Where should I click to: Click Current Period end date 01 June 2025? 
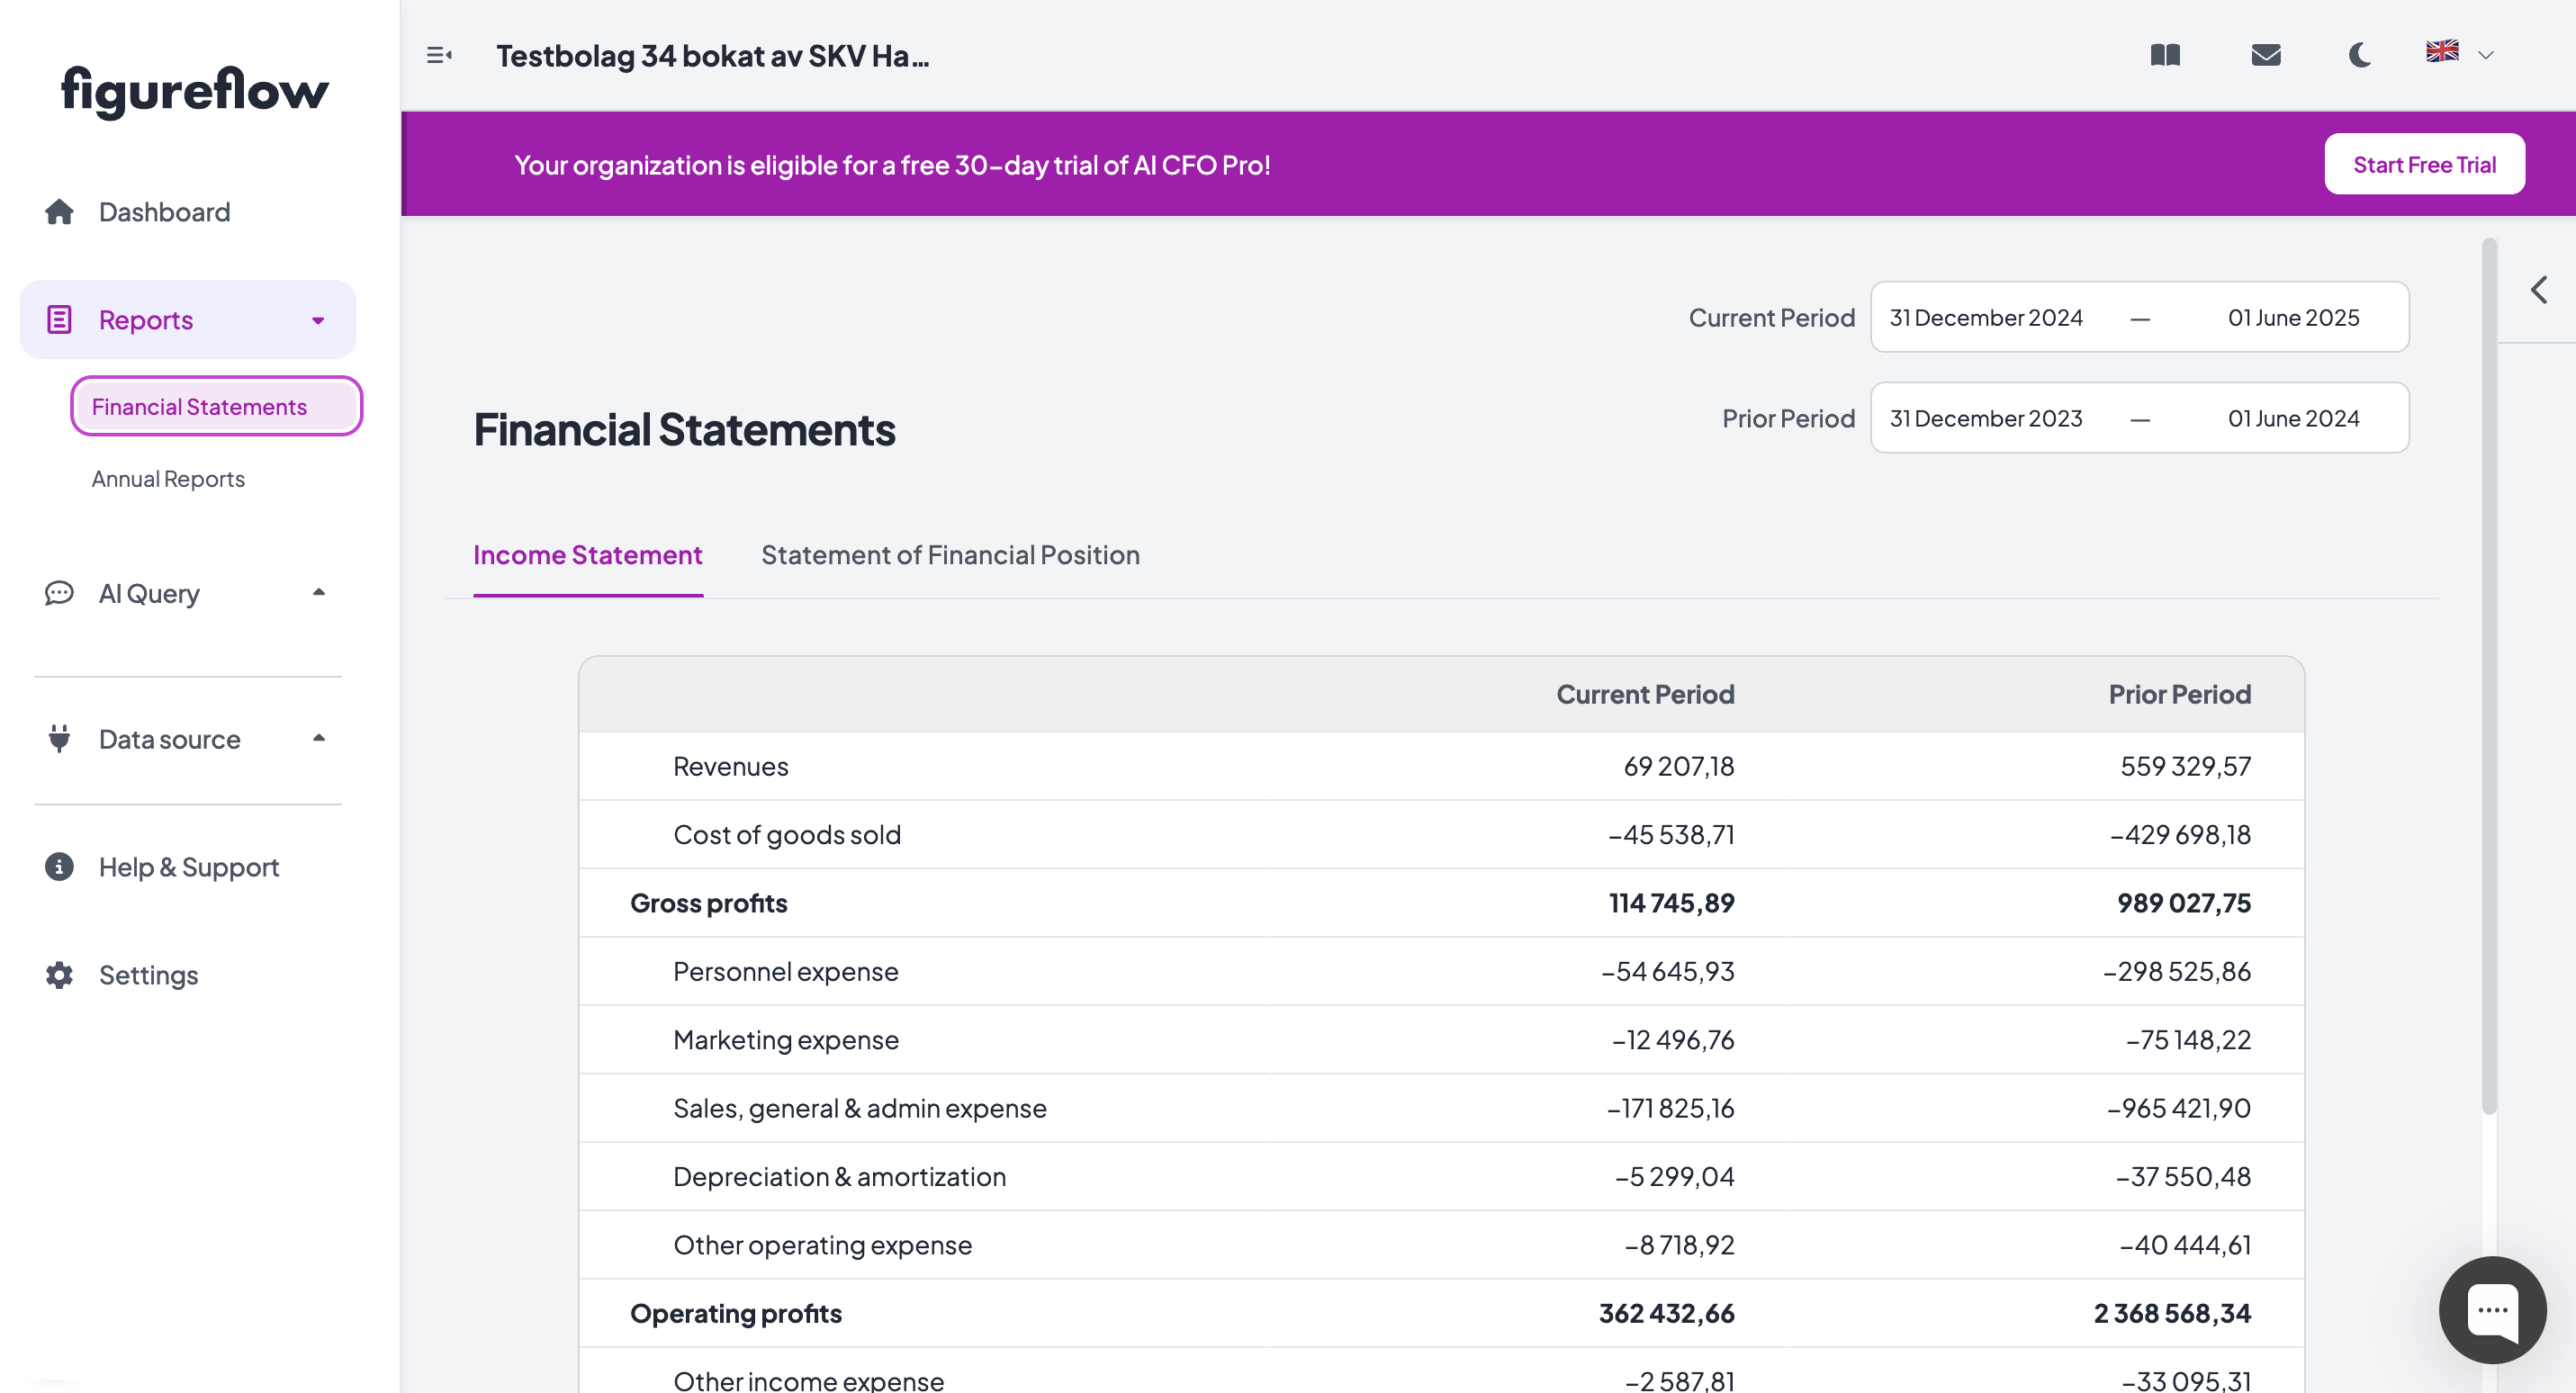[2293, 318]
